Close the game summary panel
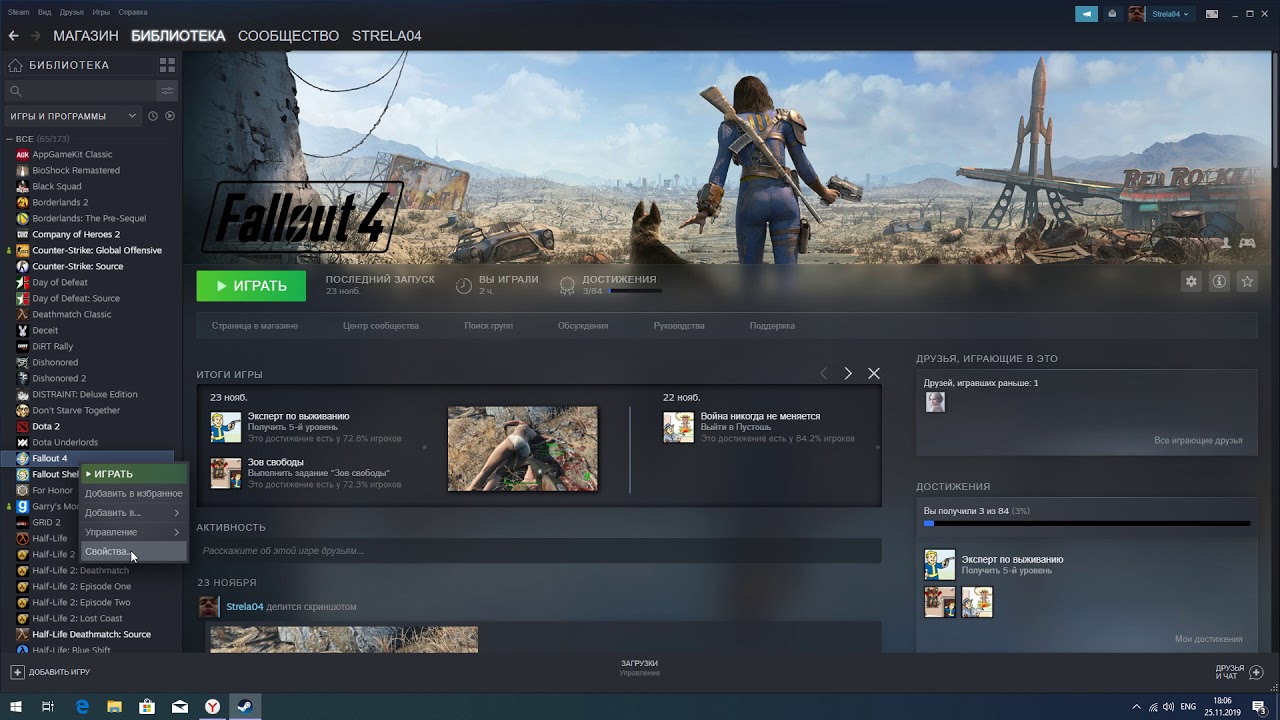Screen dimensions: 1280x720 pyautogui.click(x=874, y=373)
